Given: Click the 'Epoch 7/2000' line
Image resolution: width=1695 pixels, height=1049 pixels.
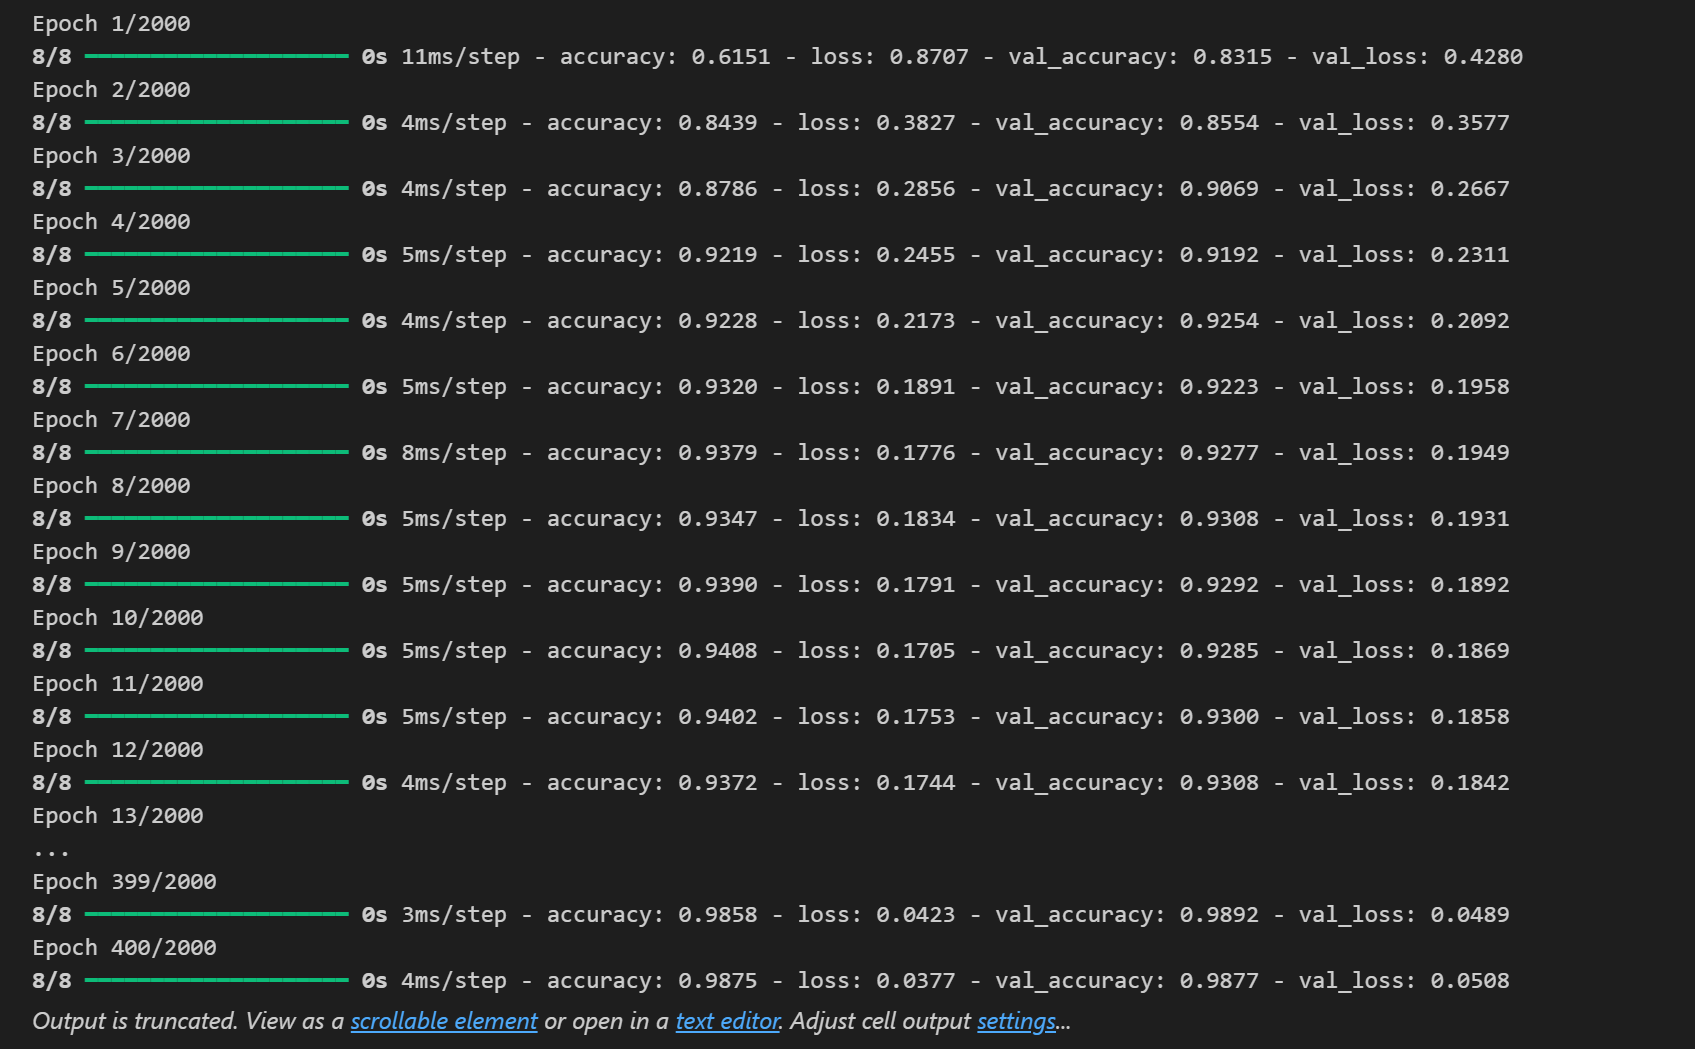Looking at the screenshot, I should (x=111, y=420).
